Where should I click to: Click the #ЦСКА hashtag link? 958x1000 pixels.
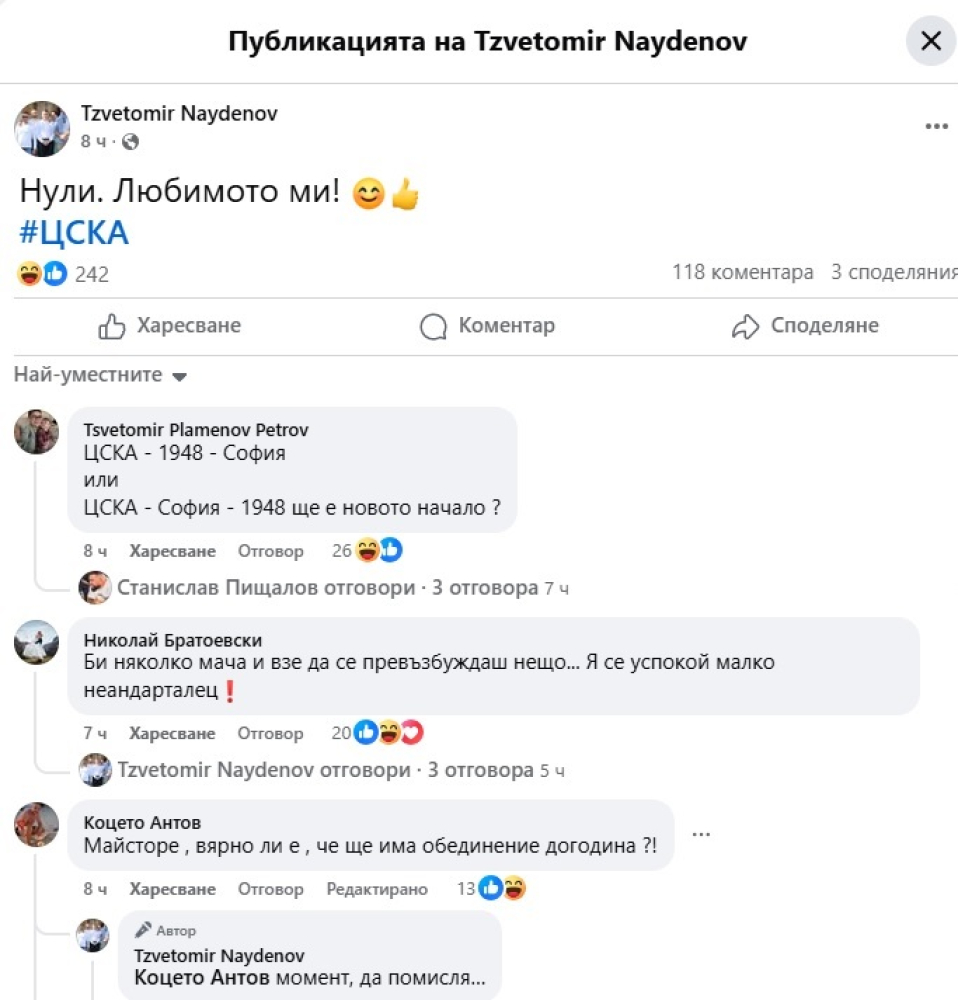coord(74,232)
